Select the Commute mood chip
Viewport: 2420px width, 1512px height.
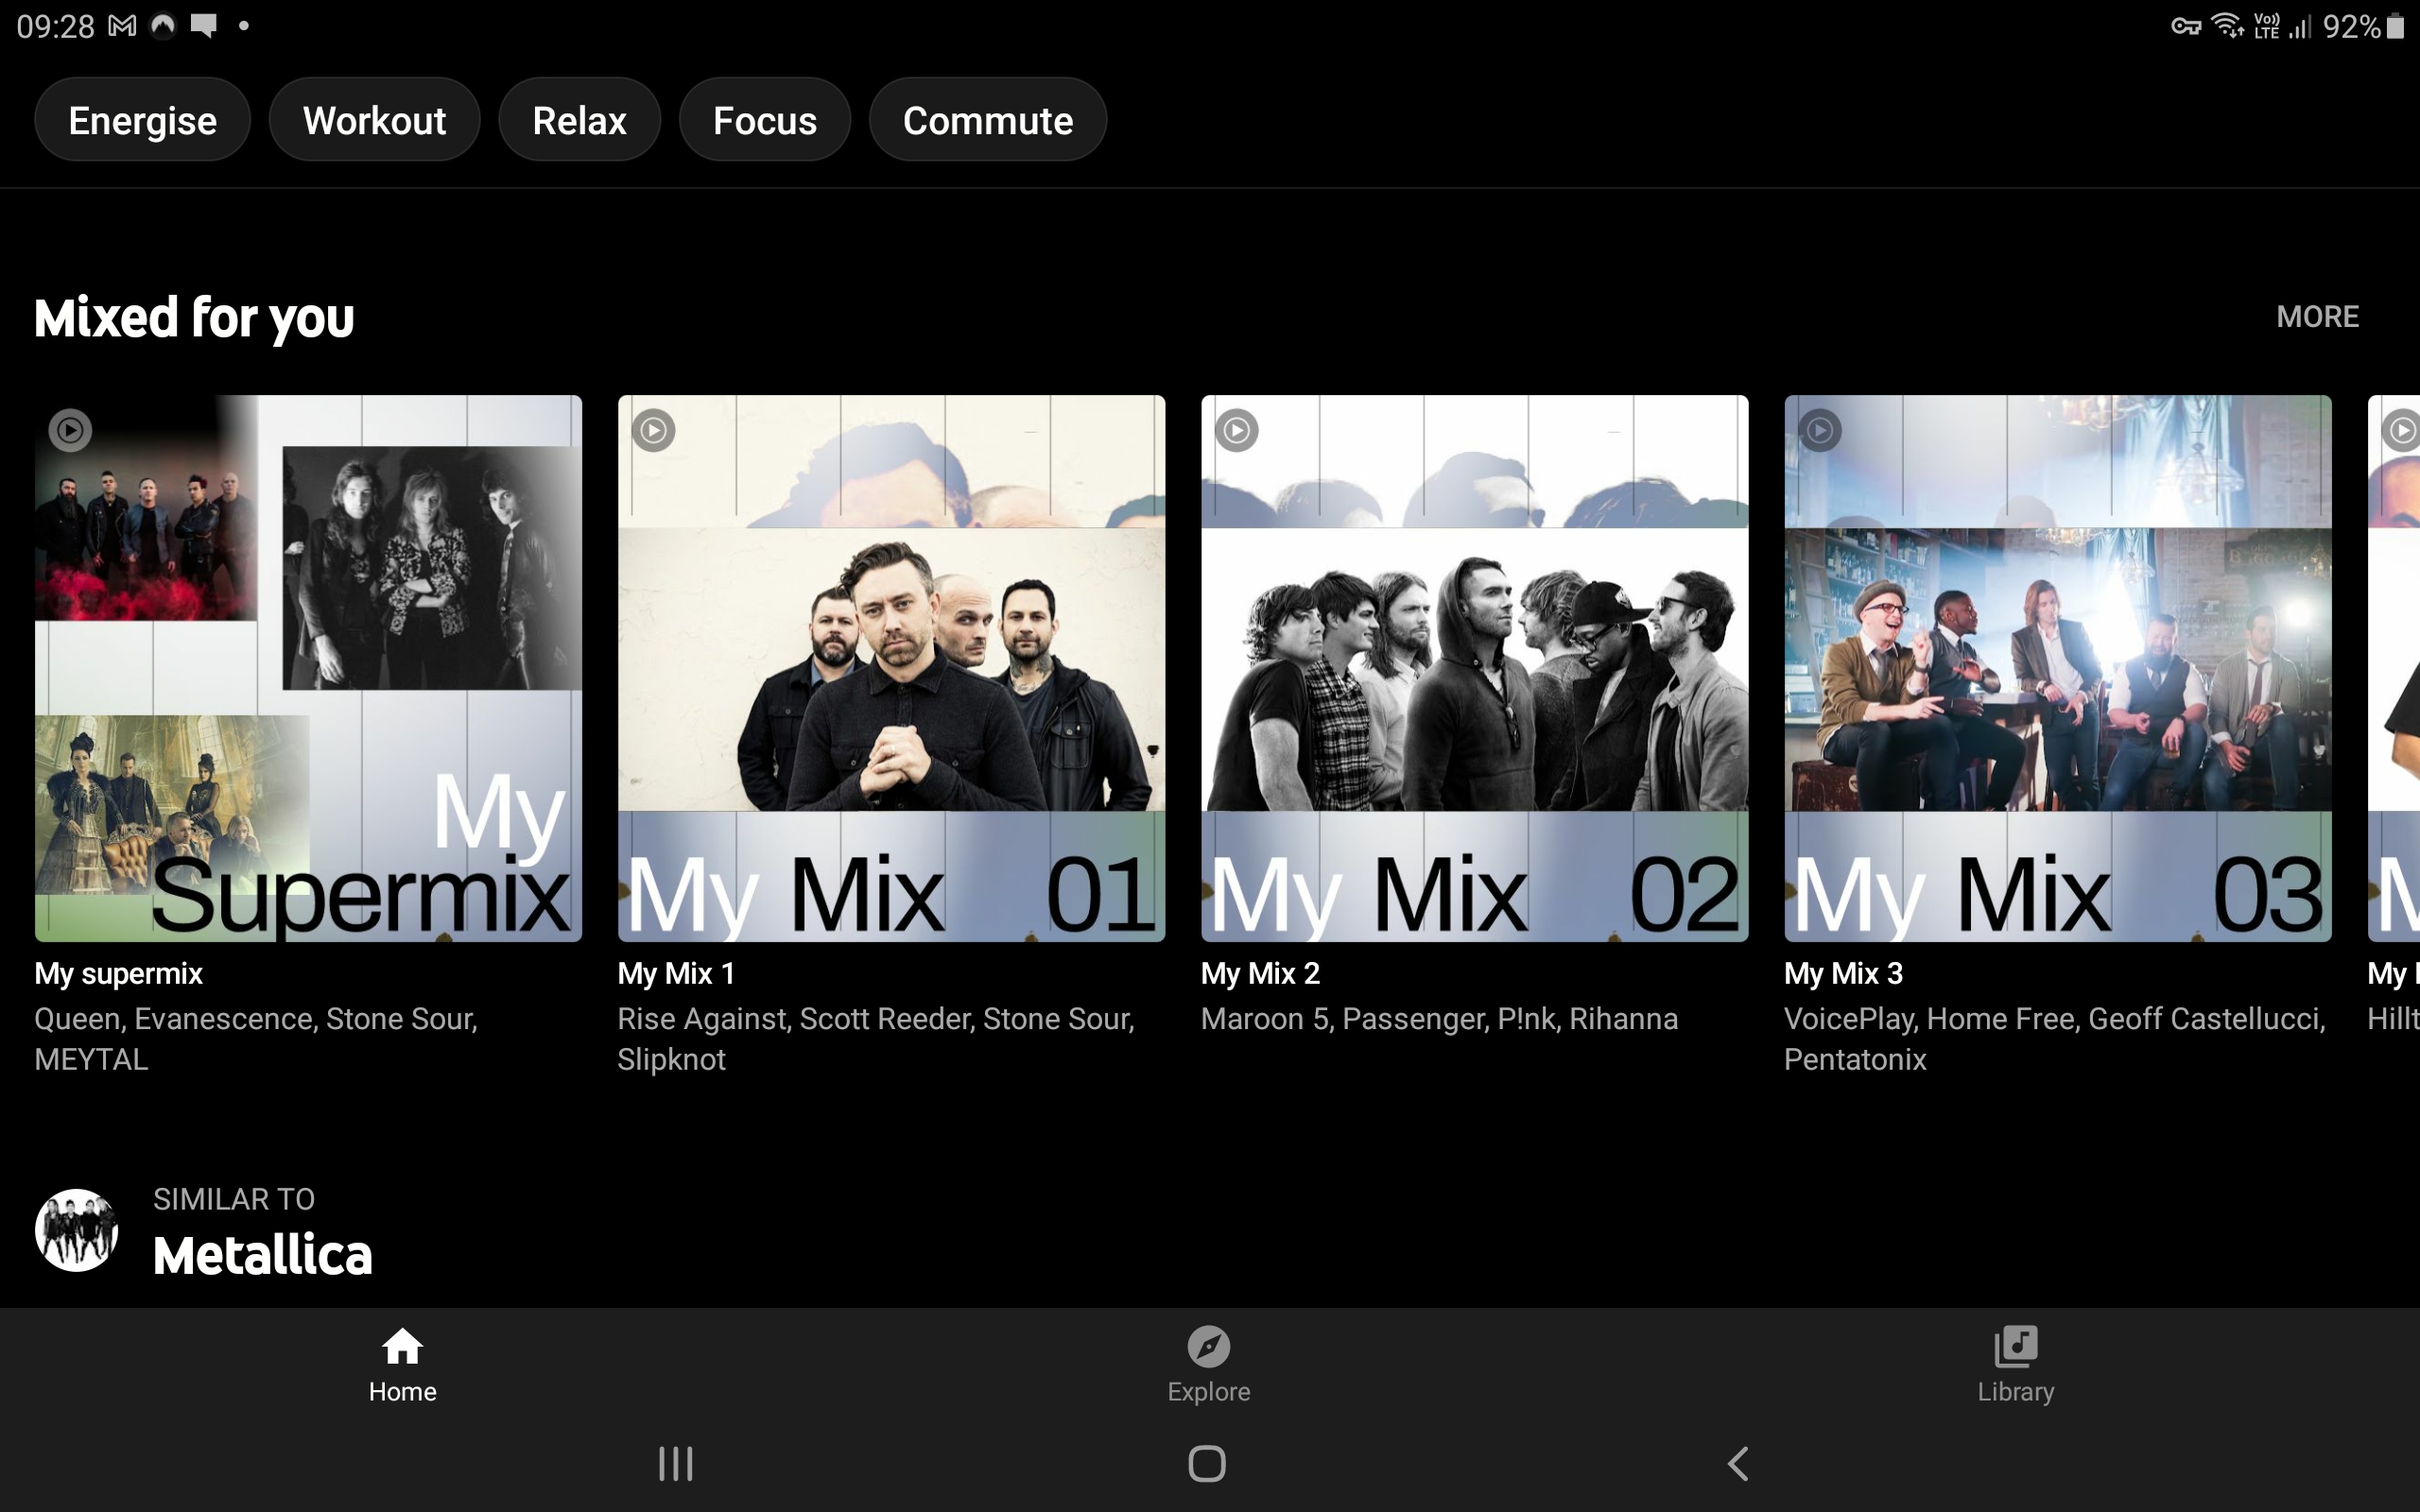coord(987,120)
